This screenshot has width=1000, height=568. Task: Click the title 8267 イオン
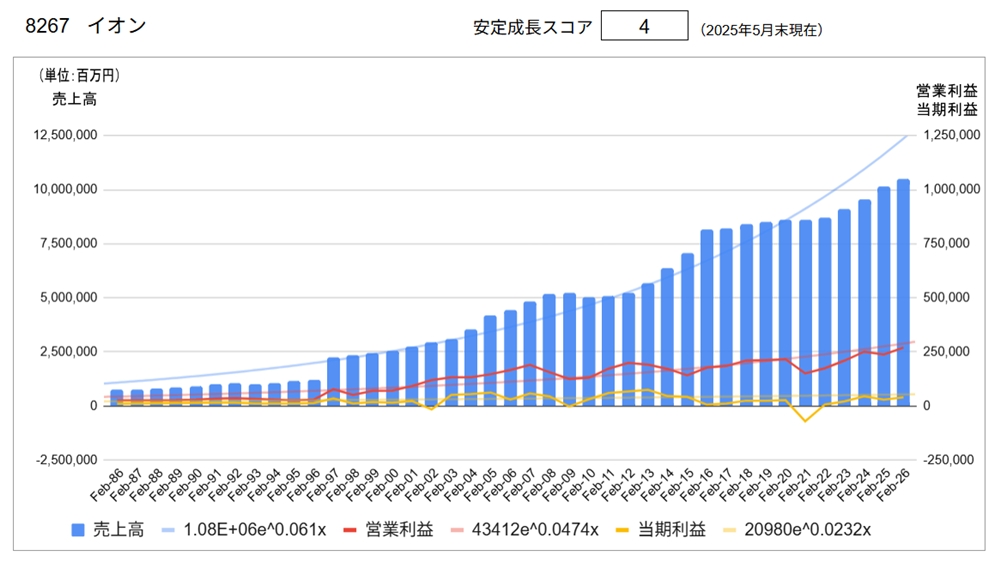click(85, 25)
